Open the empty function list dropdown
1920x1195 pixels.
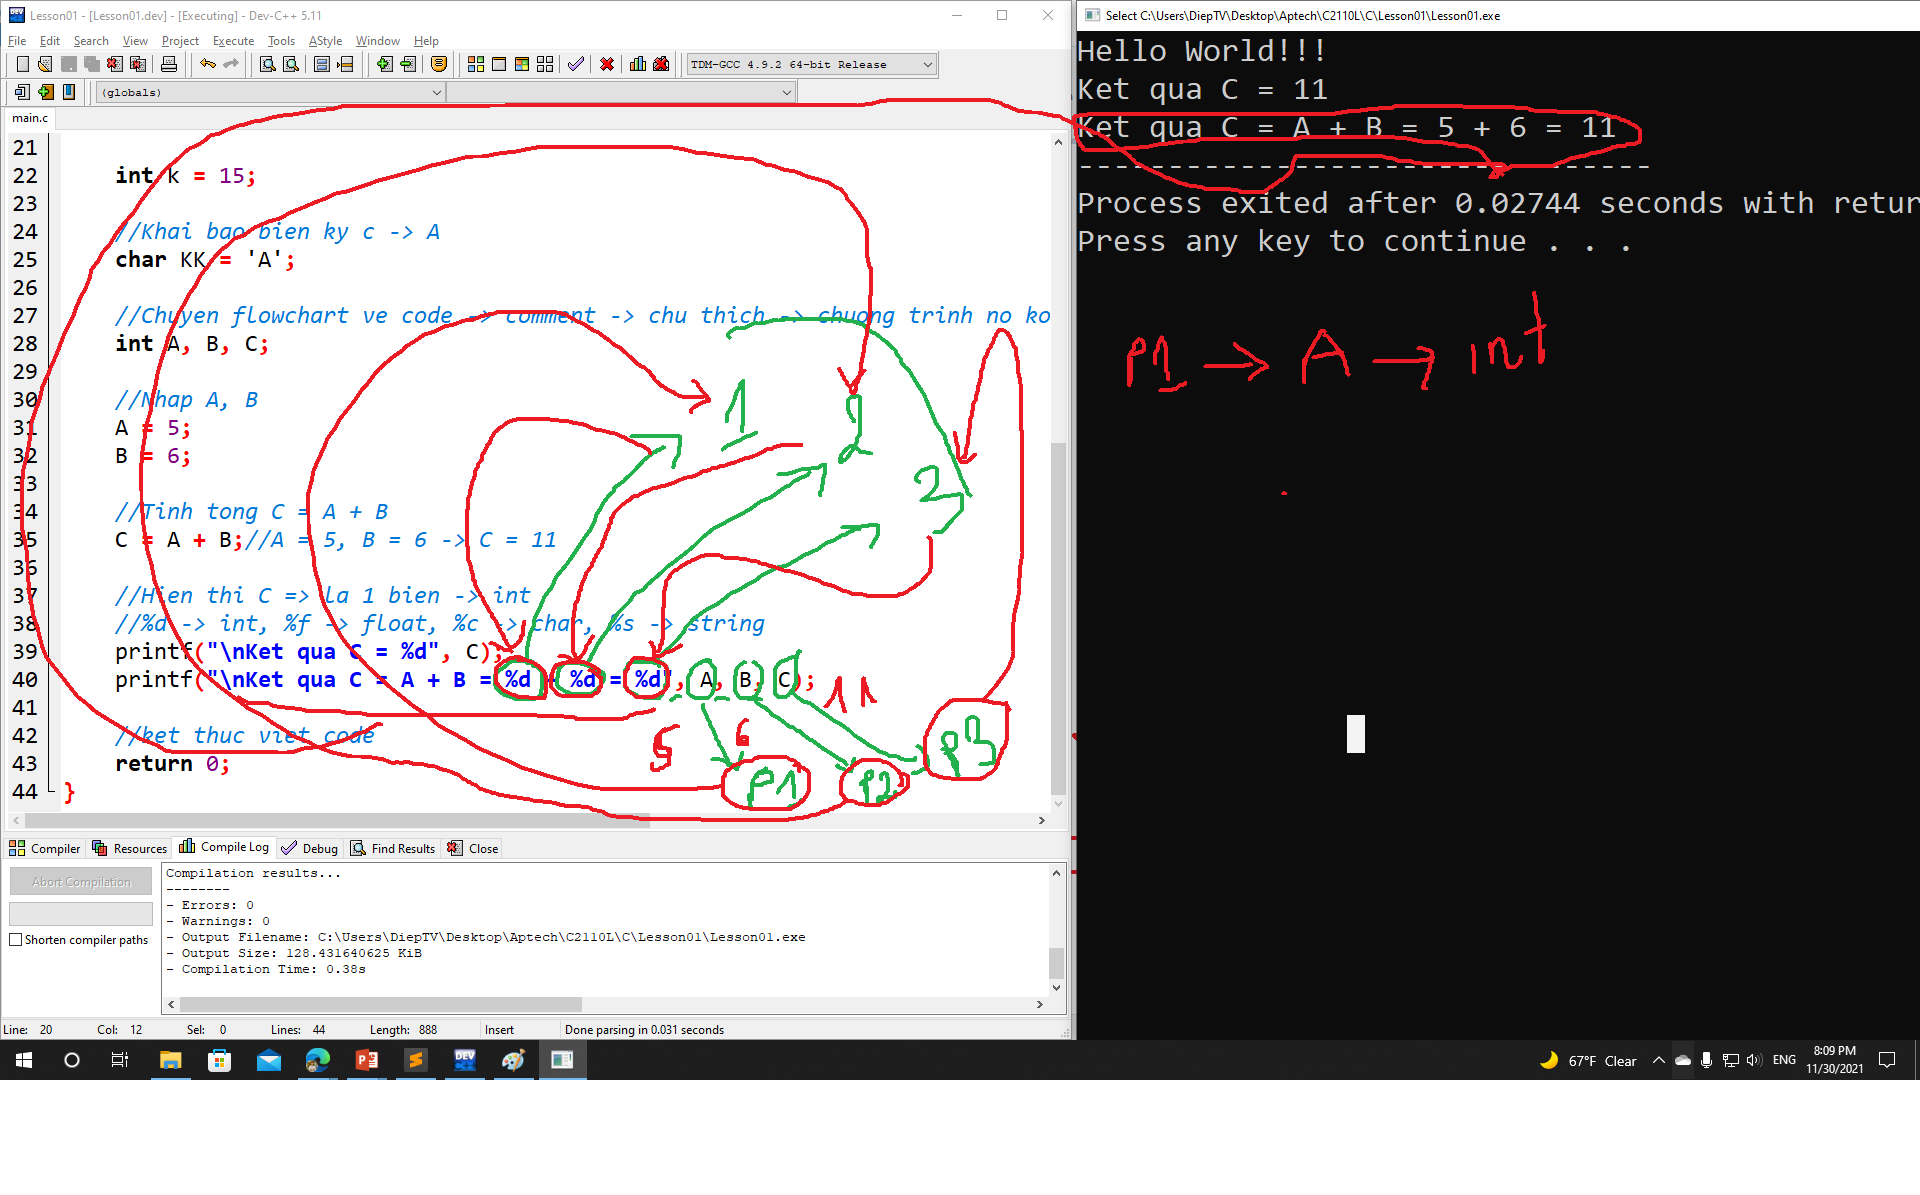coord(786,92)
